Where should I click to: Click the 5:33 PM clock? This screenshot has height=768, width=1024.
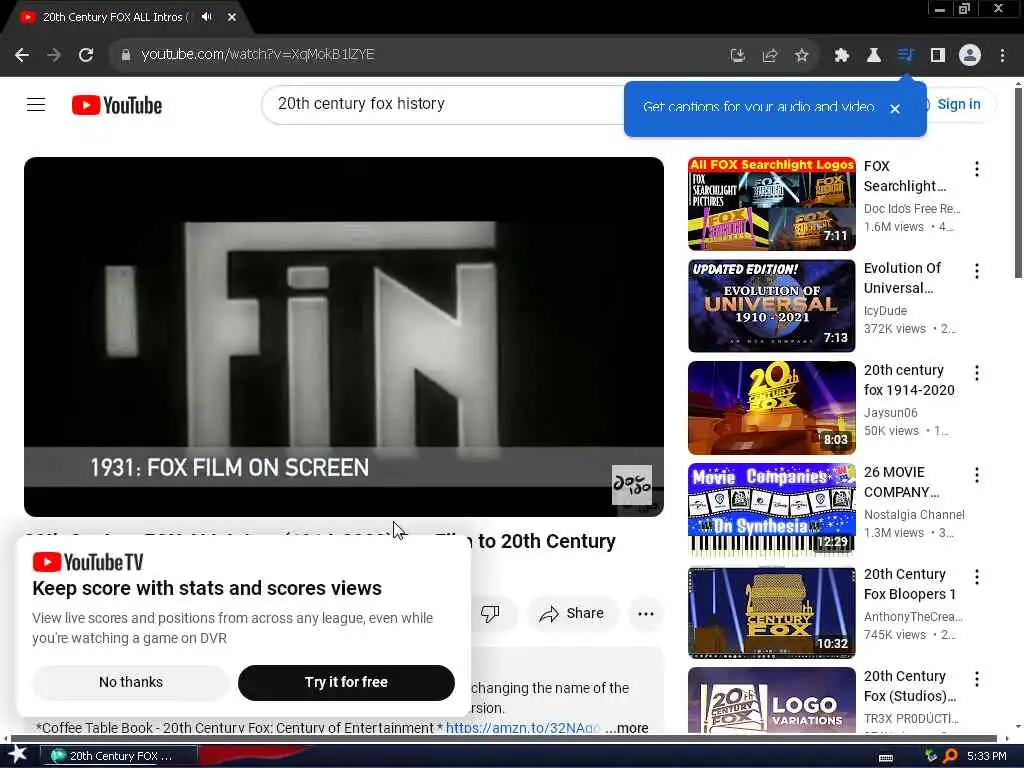click(986, 756)
